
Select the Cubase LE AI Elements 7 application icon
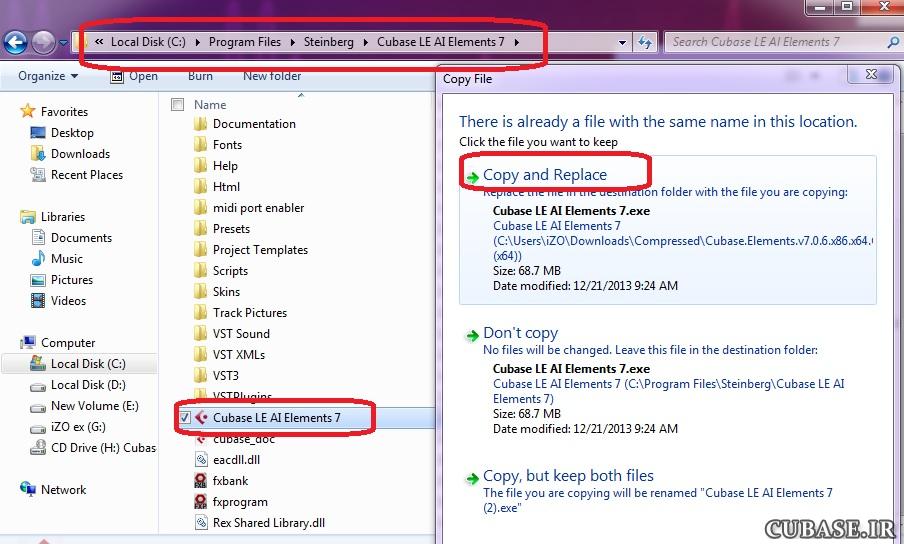[x=201, y=417]
